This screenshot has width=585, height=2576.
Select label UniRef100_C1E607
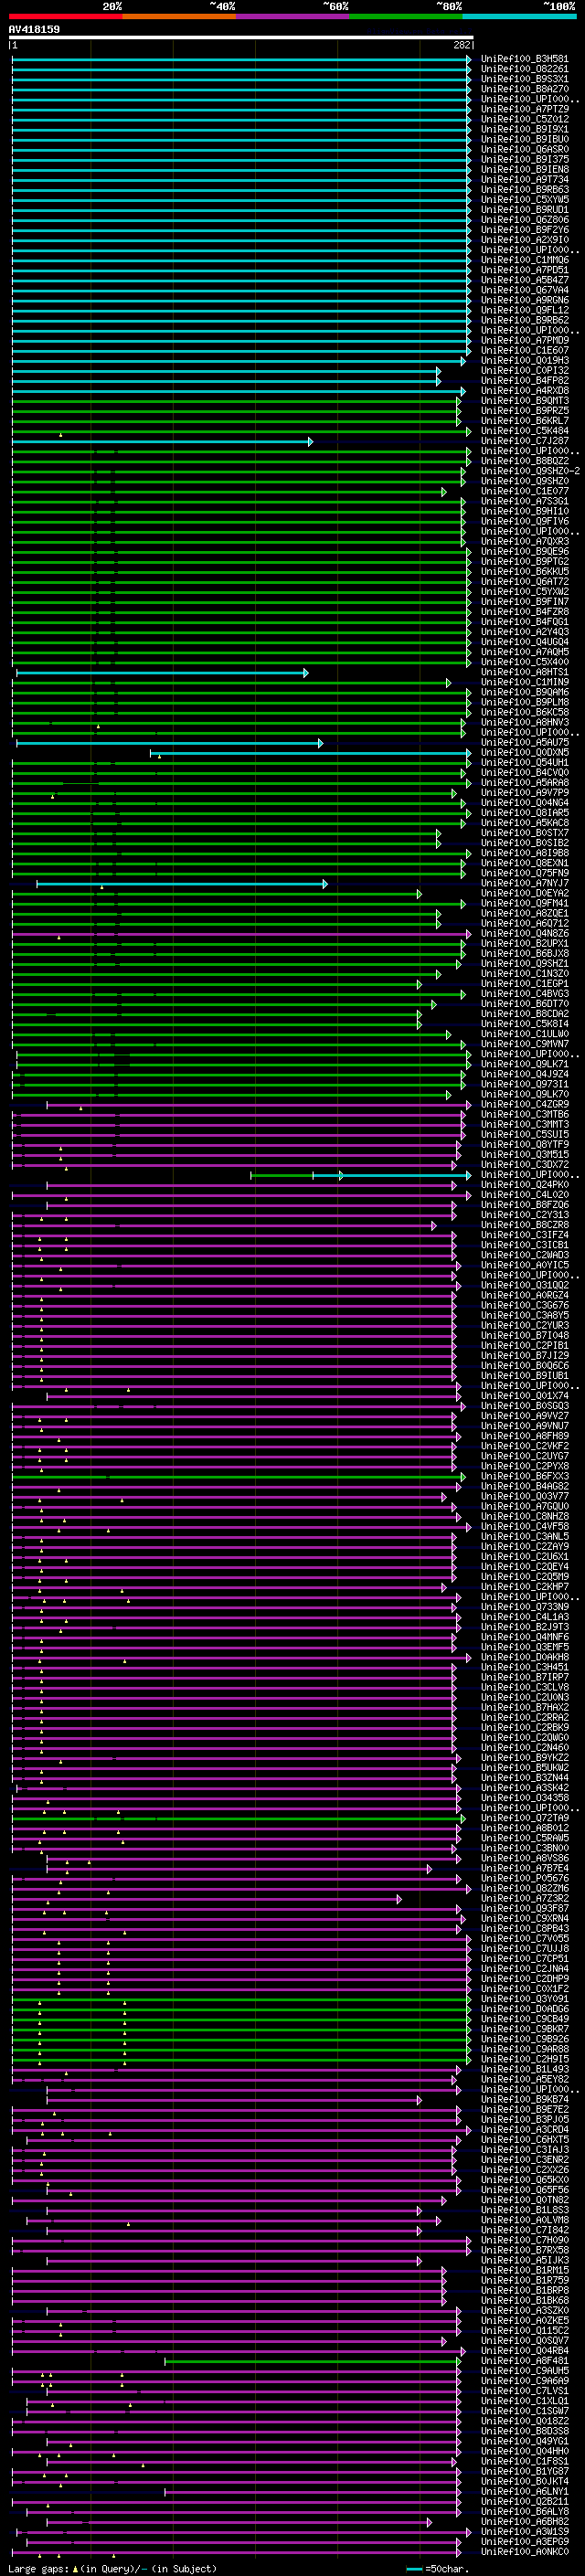525,350
